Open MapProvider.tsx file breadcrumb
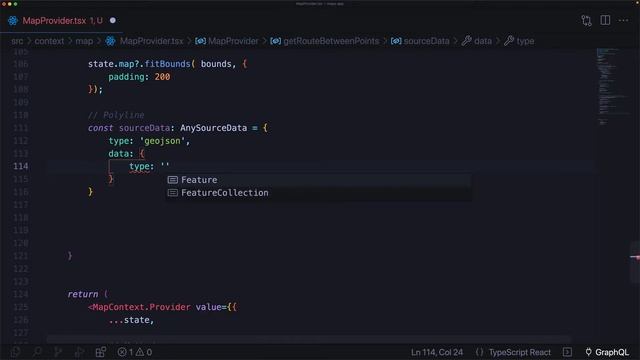Image resolution: width=640 pixels, height=360 pixels. pyautogui.click(x=151, y=41)
